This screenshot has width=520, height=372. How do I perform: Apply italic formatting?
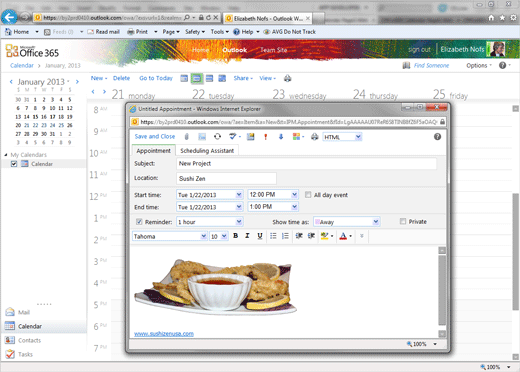(x=247, y=236)
